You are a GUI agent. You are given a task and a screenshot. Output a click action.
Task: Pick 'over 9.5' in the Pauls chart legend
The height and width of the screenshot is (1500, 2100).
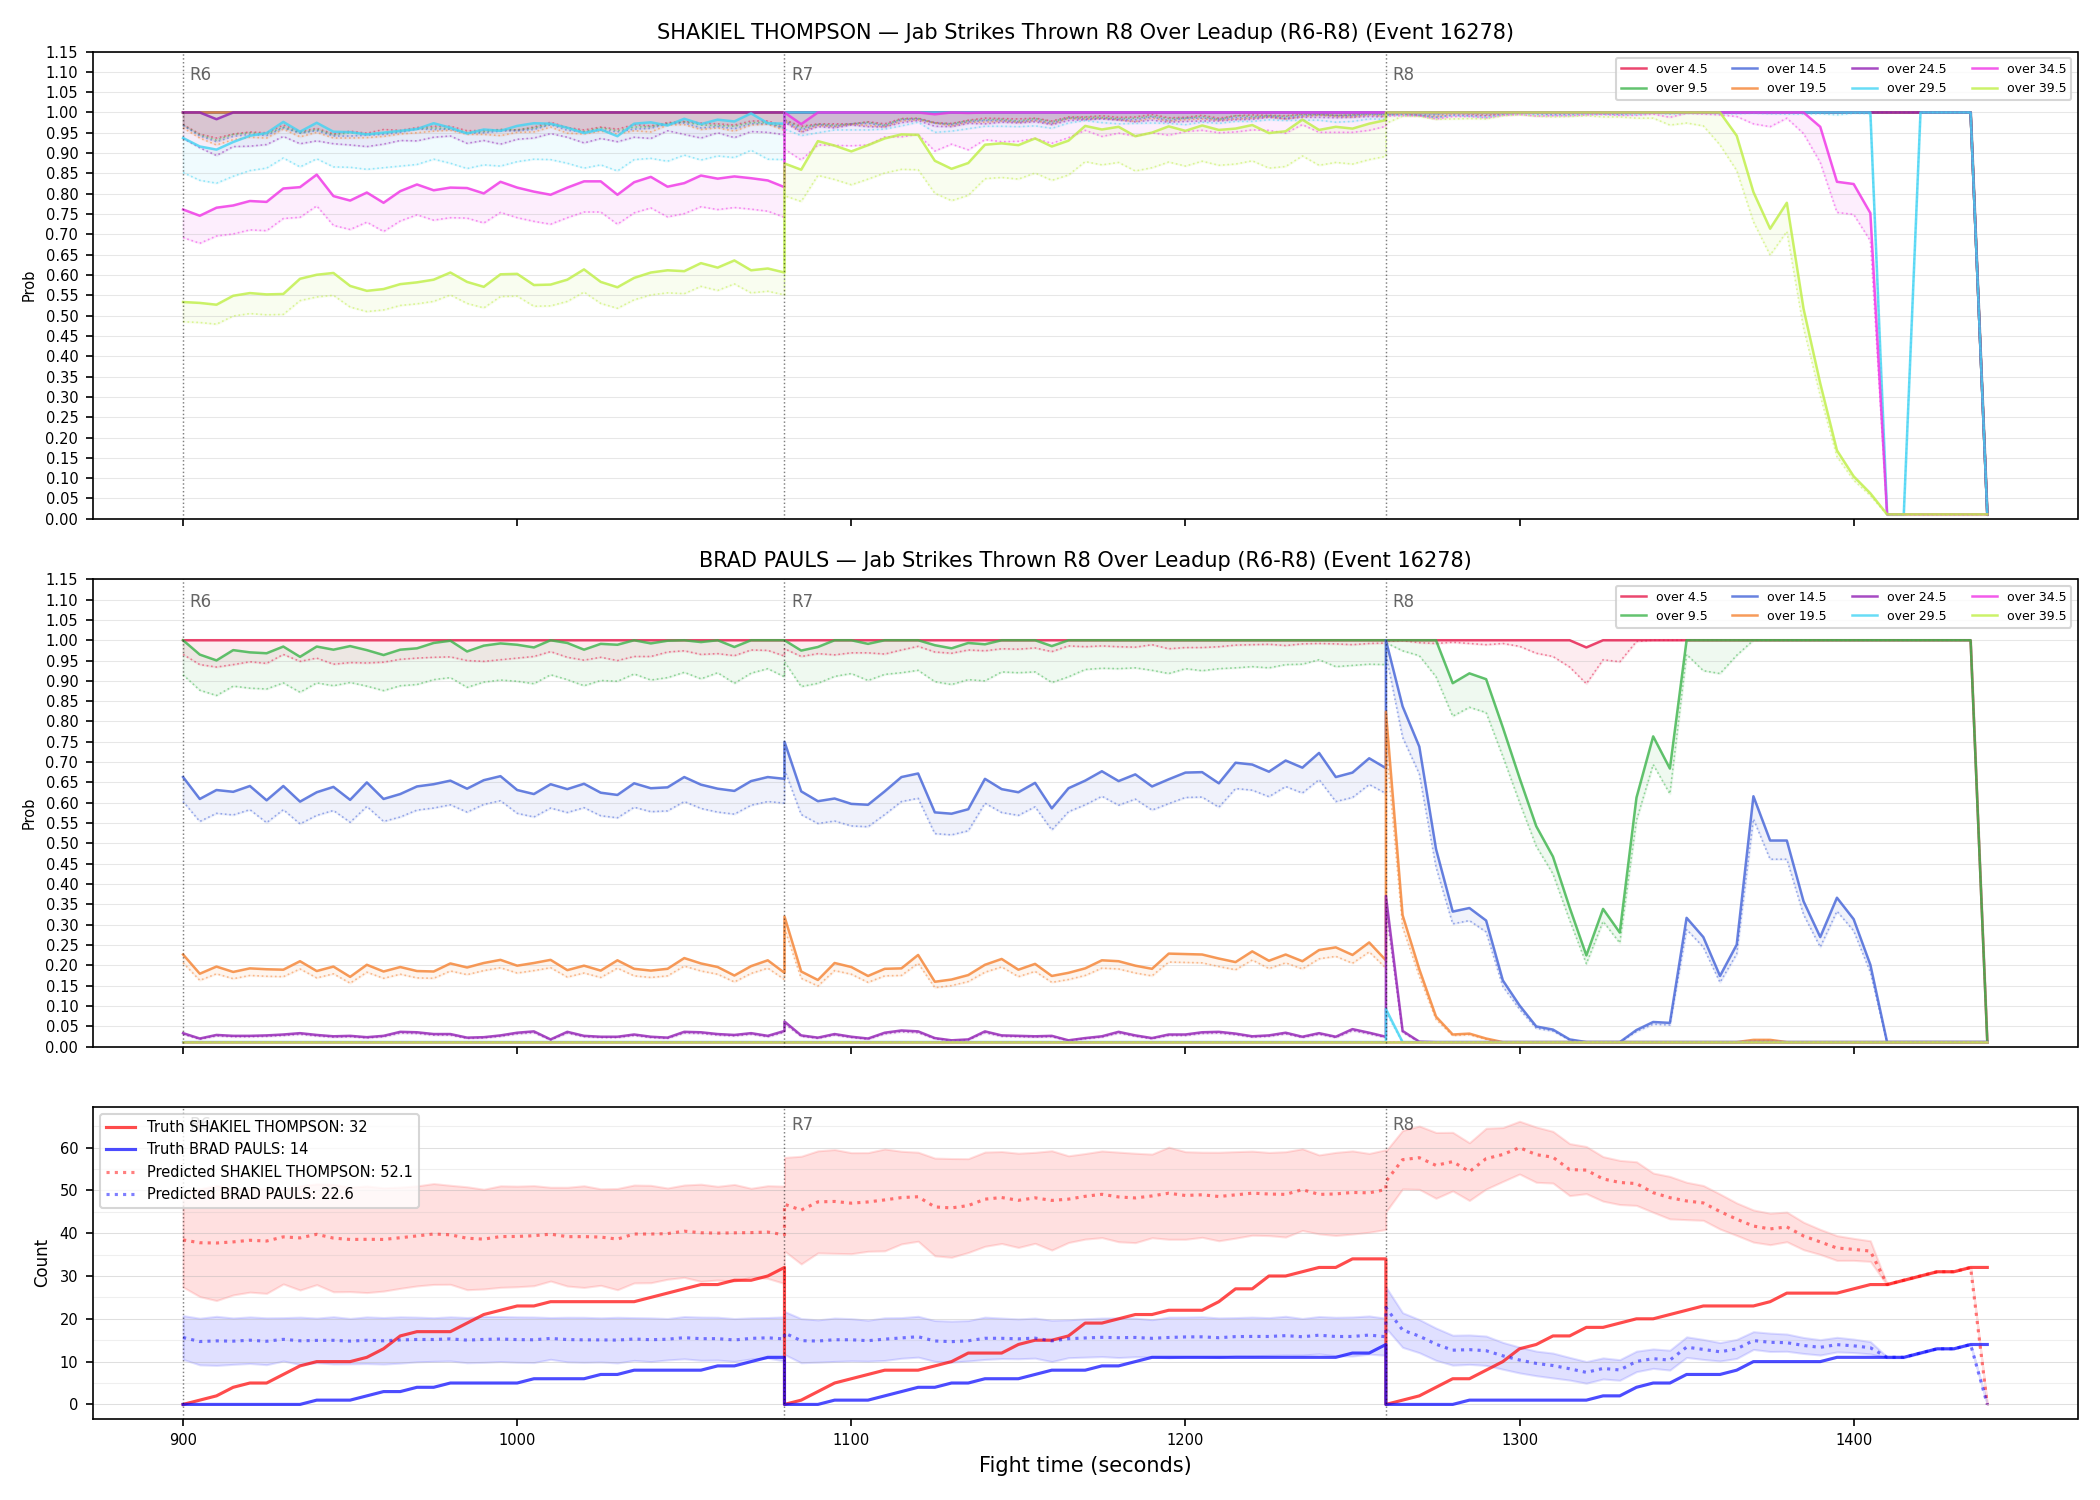(x=1664, y=616)
